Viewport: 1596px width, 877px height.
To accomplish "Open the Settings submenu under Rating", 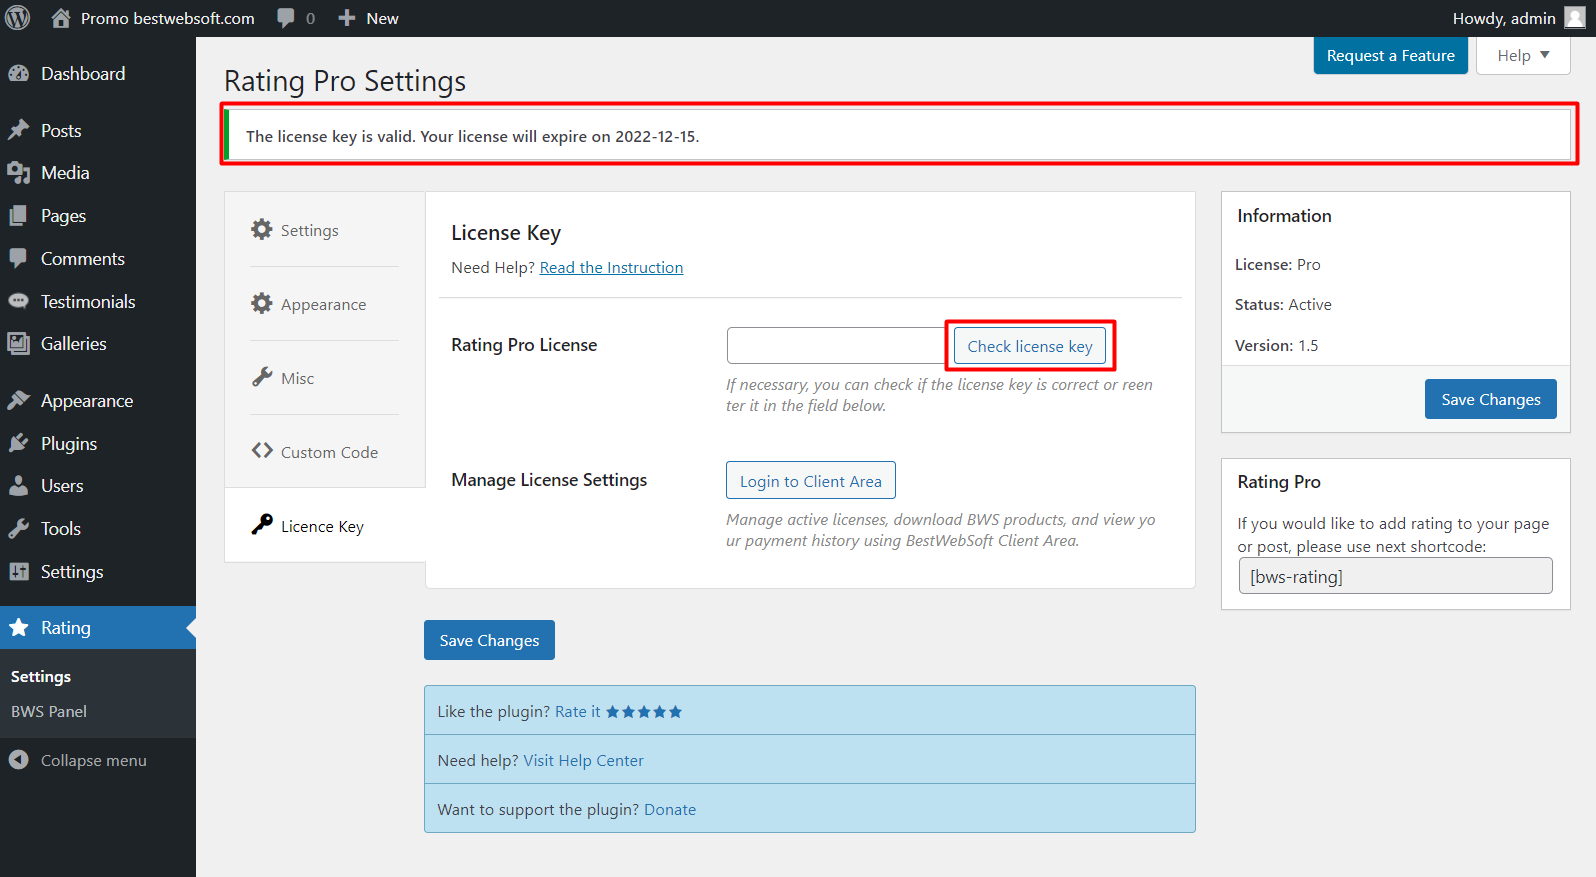I will pos(41,677).
